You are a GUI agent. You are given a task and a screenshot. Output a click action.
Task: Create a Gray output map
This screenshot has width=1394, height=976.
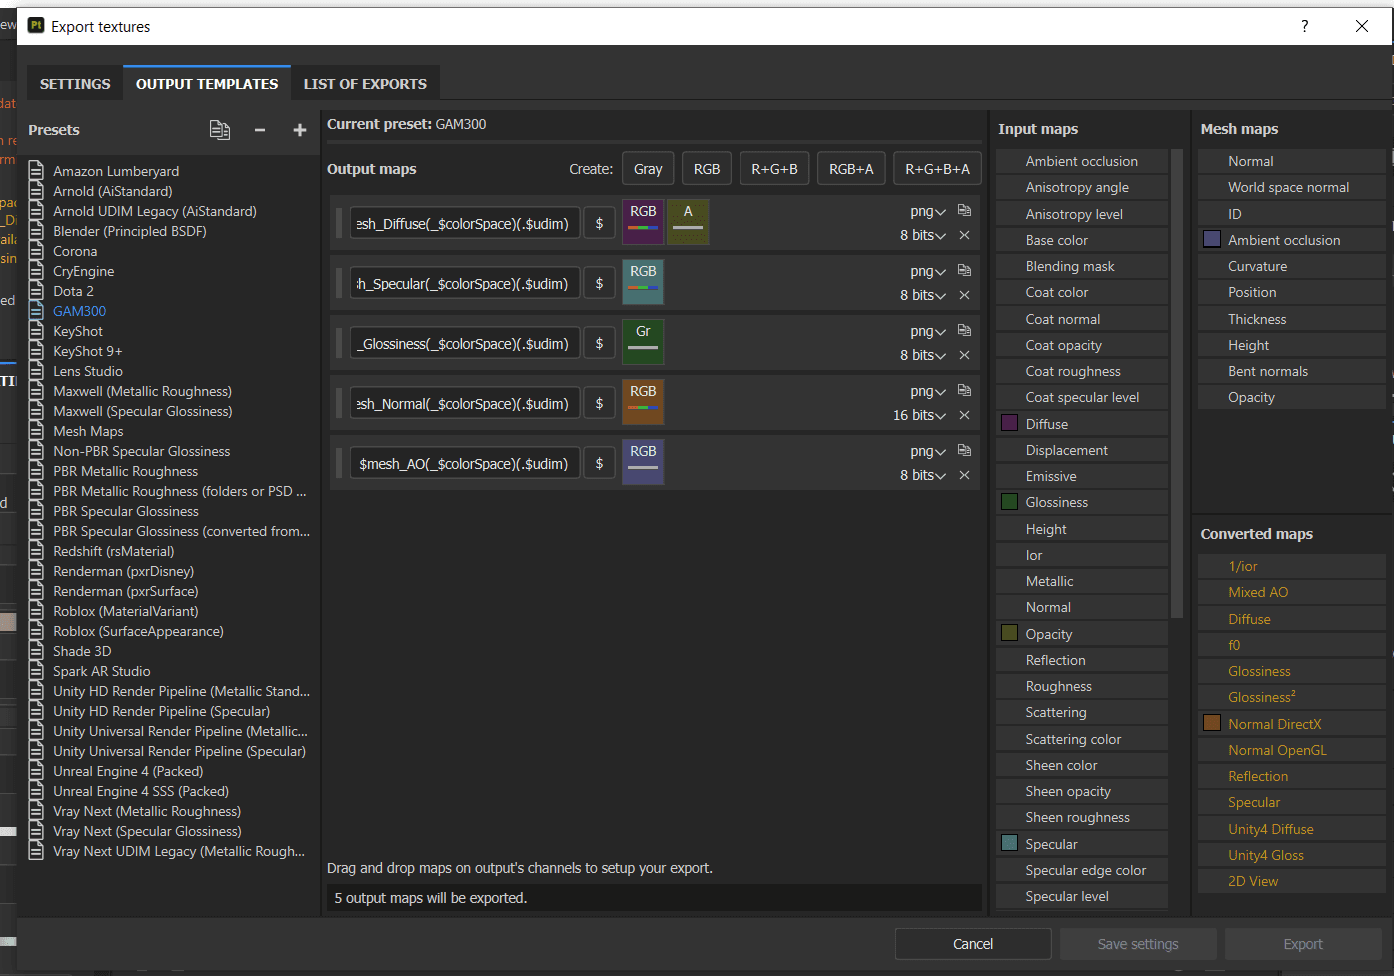point(648,169)
